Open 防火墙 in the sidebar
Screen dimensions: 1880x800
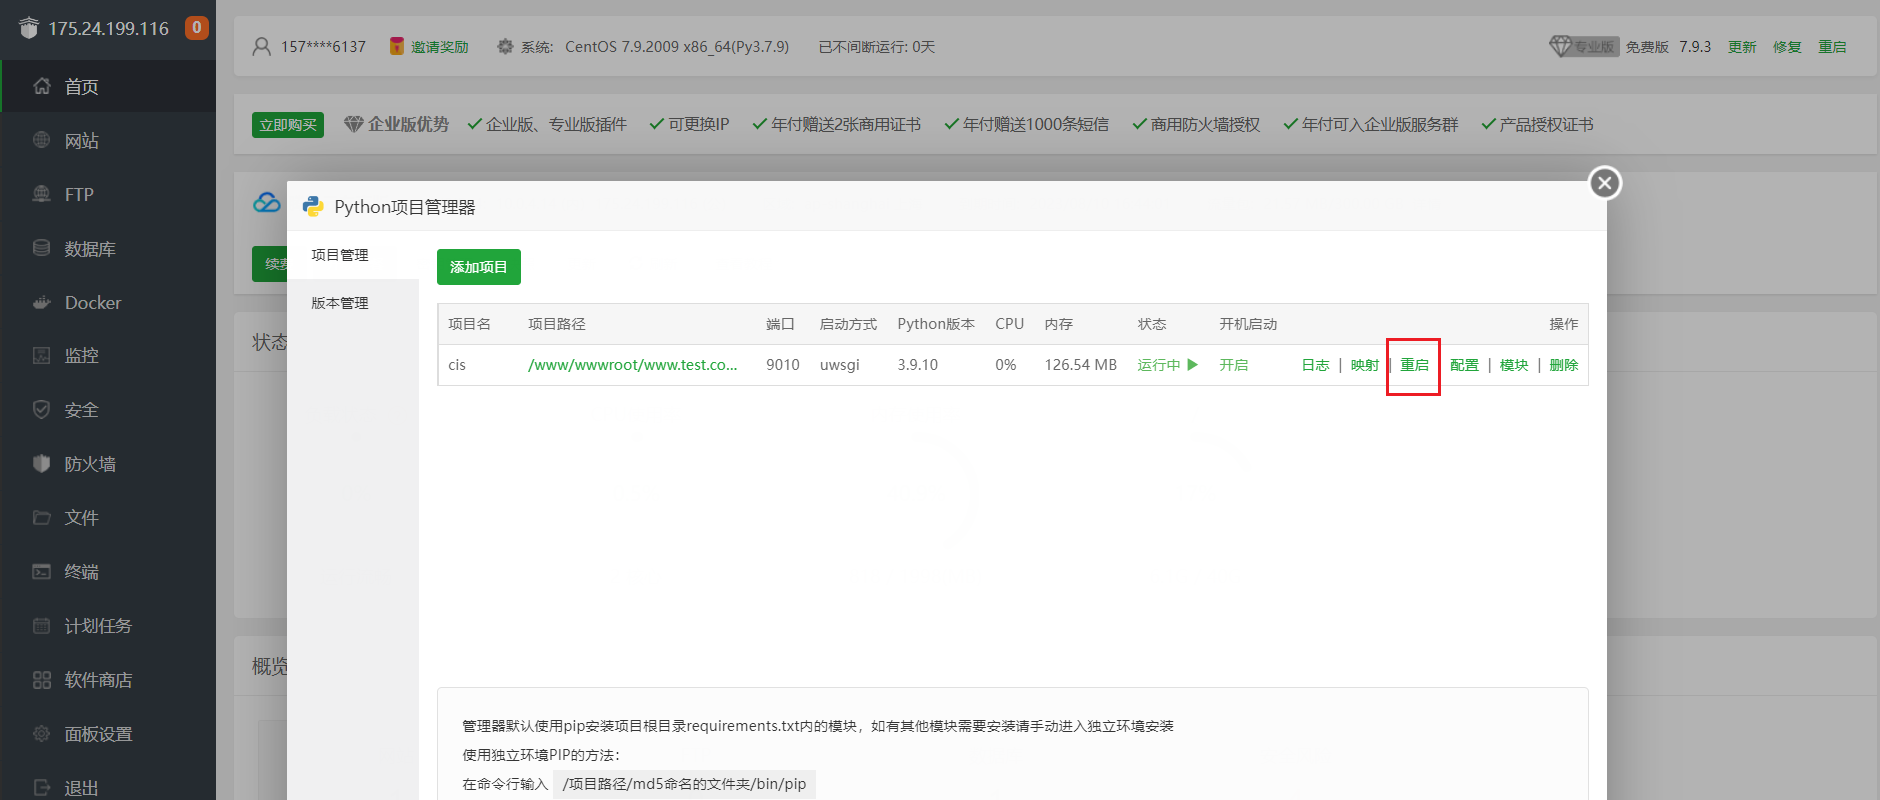[108, 464]
